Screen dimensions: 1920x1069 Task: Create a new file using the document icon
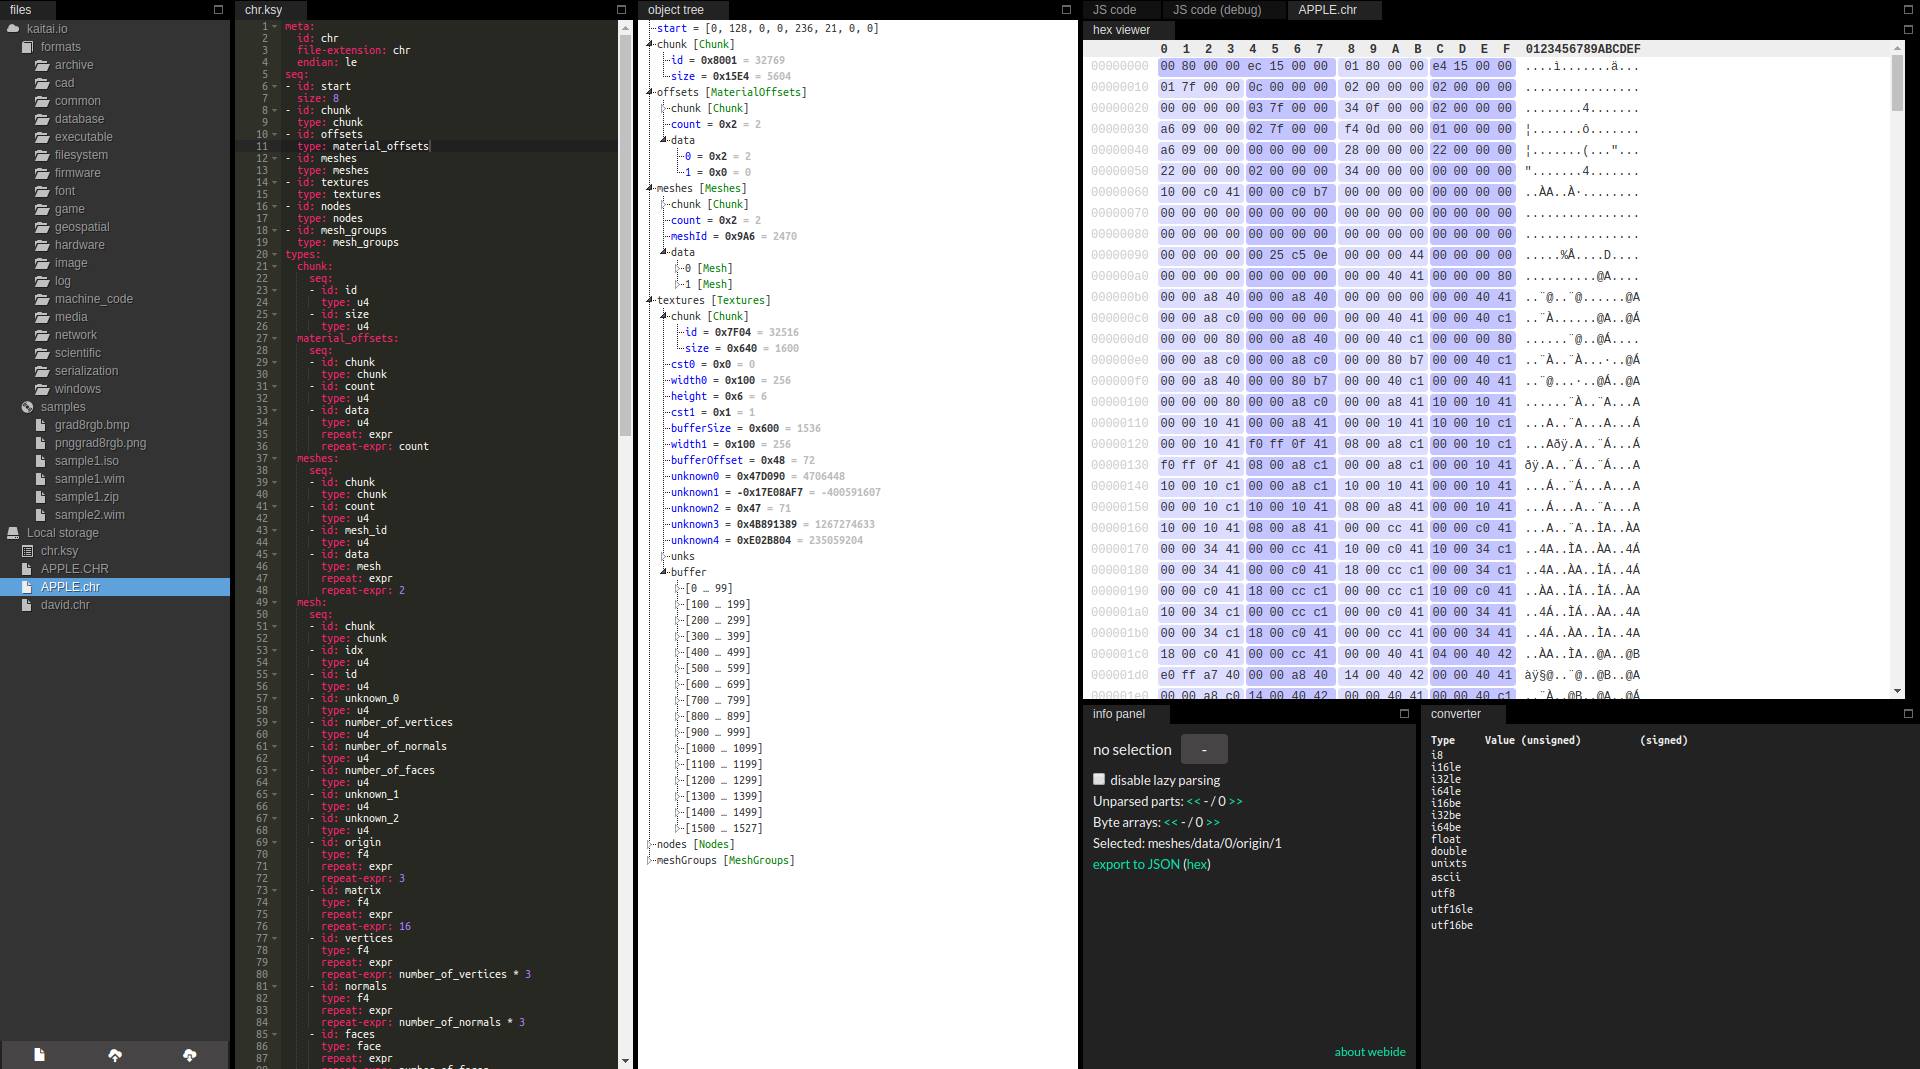[x=39, y=1054]
